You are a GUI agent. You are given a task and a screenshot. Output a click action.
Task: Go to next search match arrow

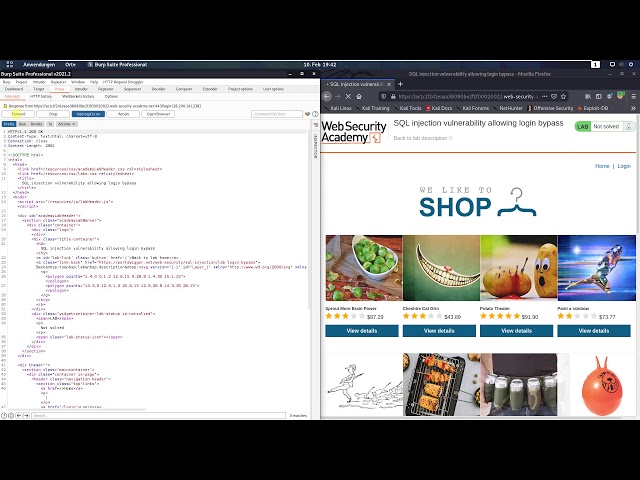coord(26,416)
